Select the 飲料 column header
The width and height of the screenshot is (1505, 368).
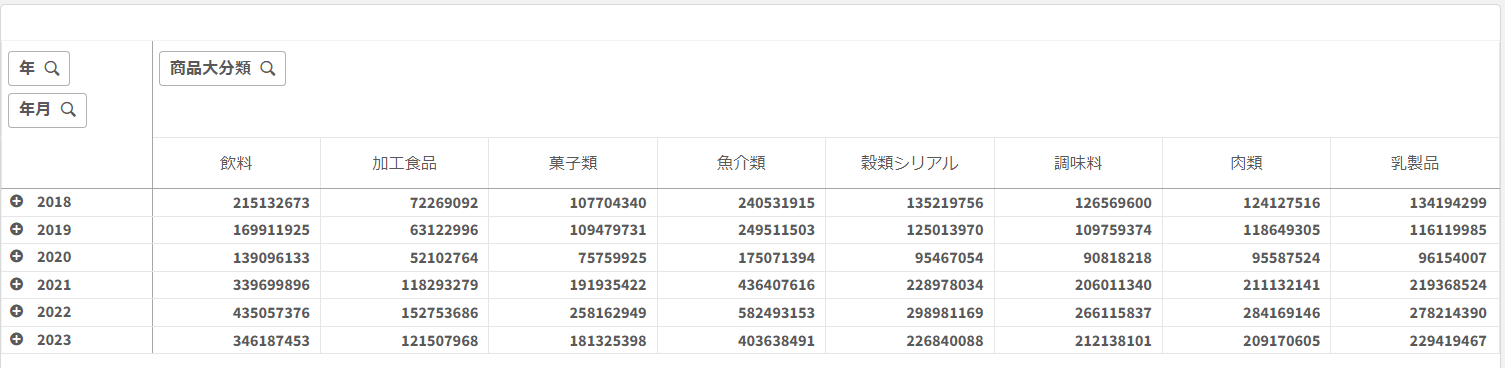237,163
